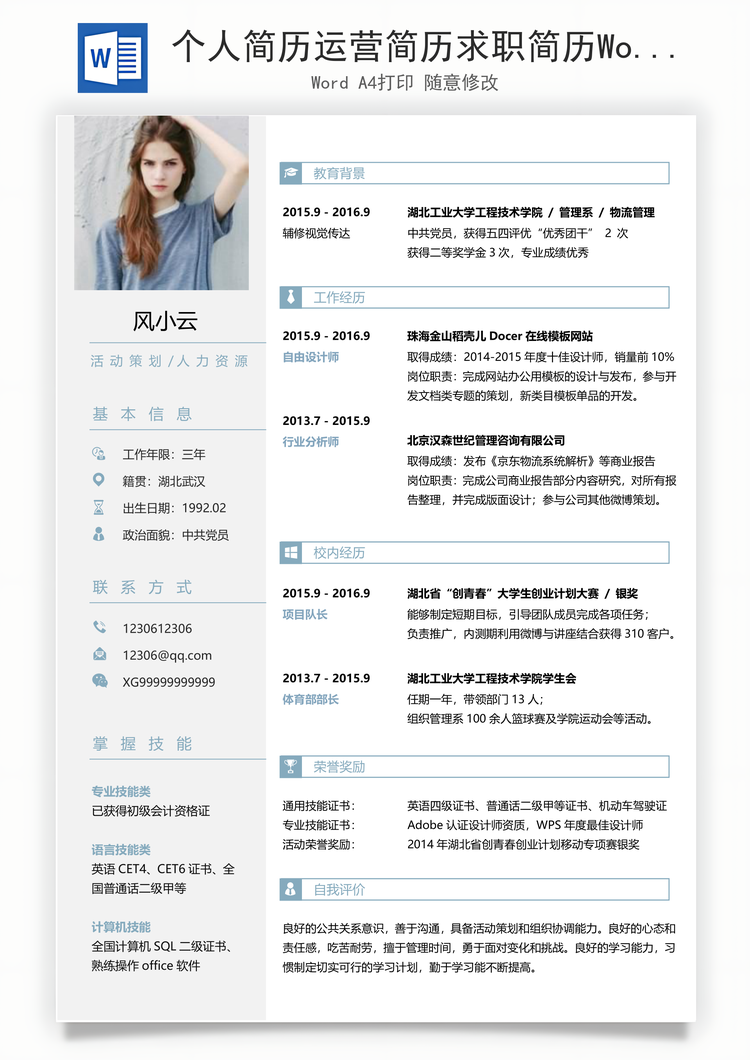Viewport: 750px width, 1060px height.
Task: Click the graduation cap icon beside 教育背景
Action: click(291, 173)
